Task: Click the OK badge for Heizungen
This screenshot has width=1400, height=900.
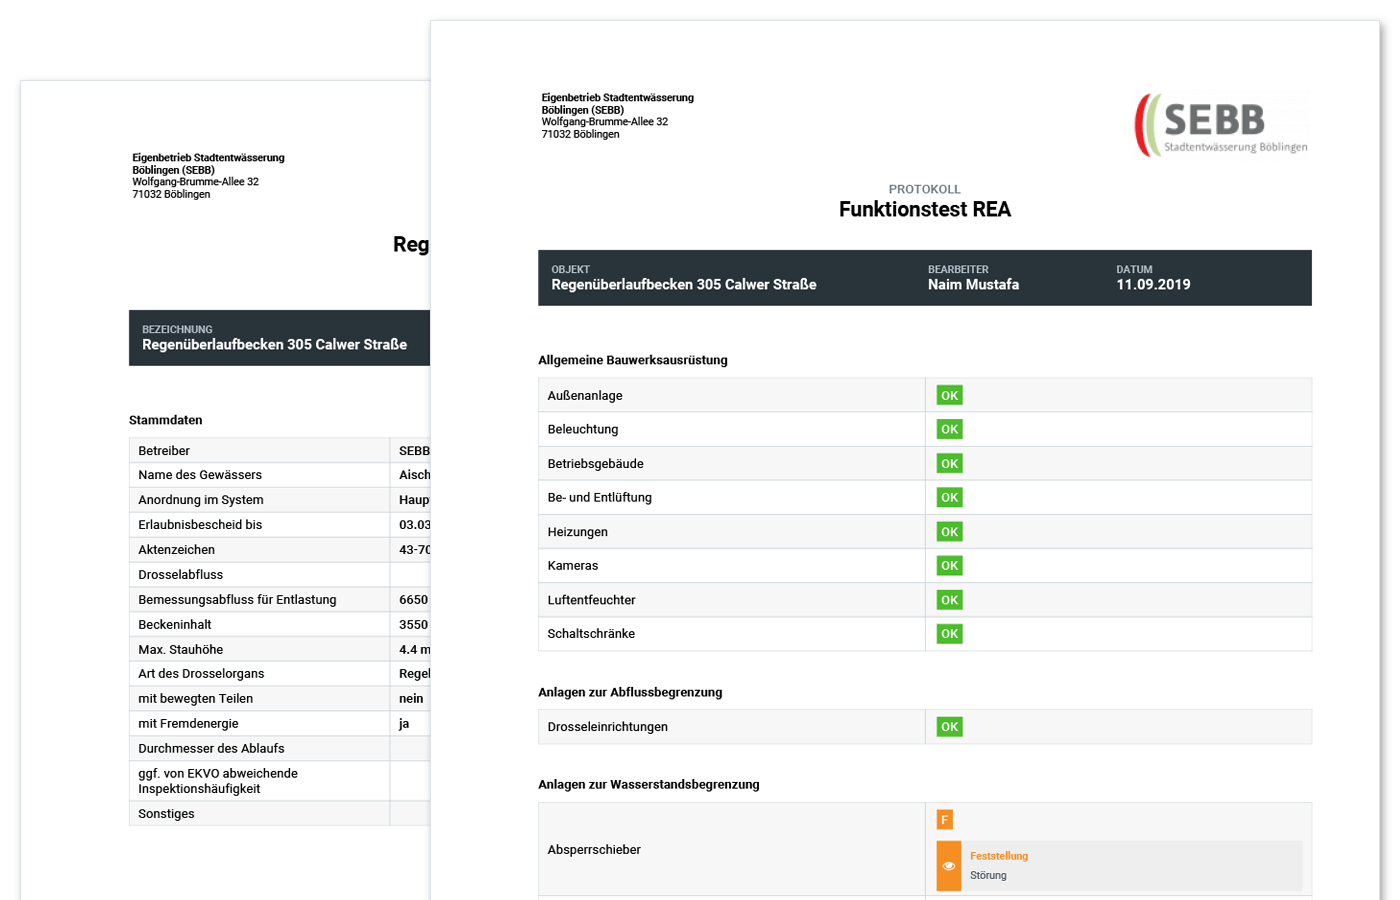Action: [949, 531]
